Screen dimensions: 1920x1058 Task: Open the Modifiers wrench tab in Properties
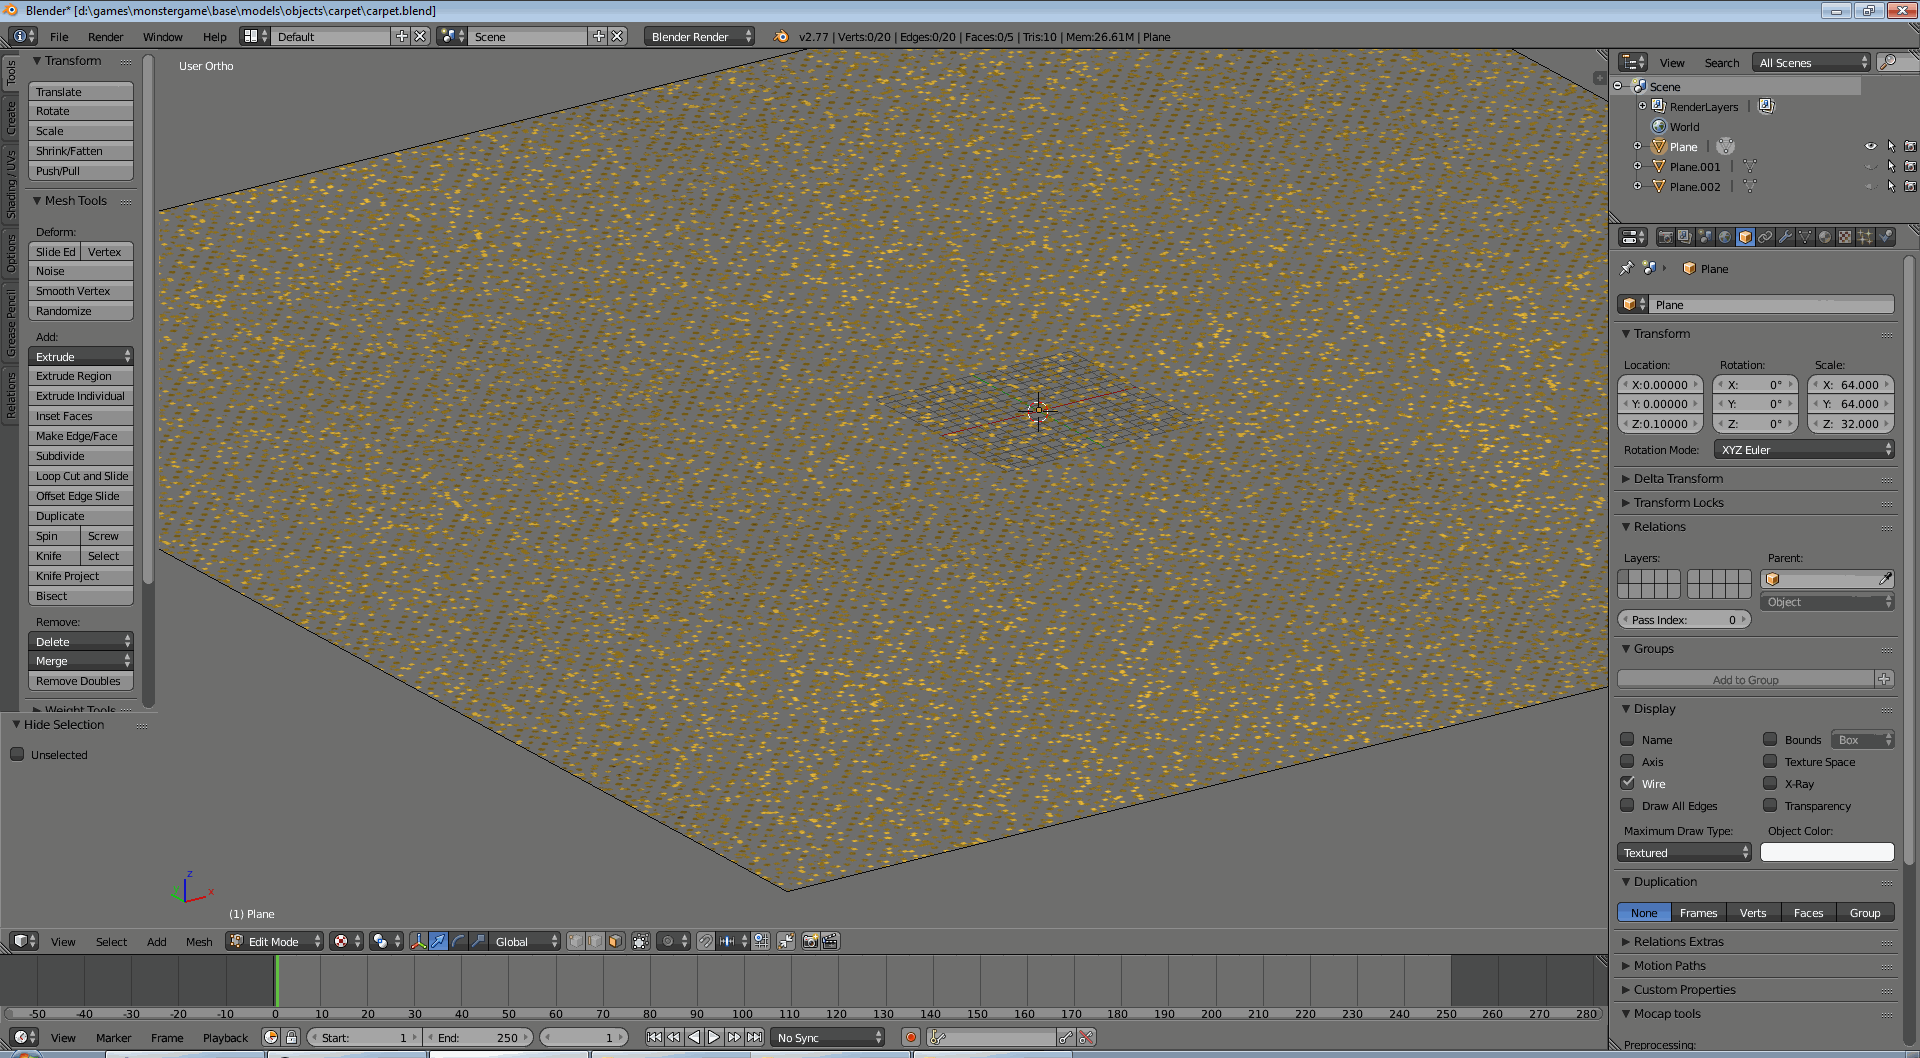point(1785,237)
